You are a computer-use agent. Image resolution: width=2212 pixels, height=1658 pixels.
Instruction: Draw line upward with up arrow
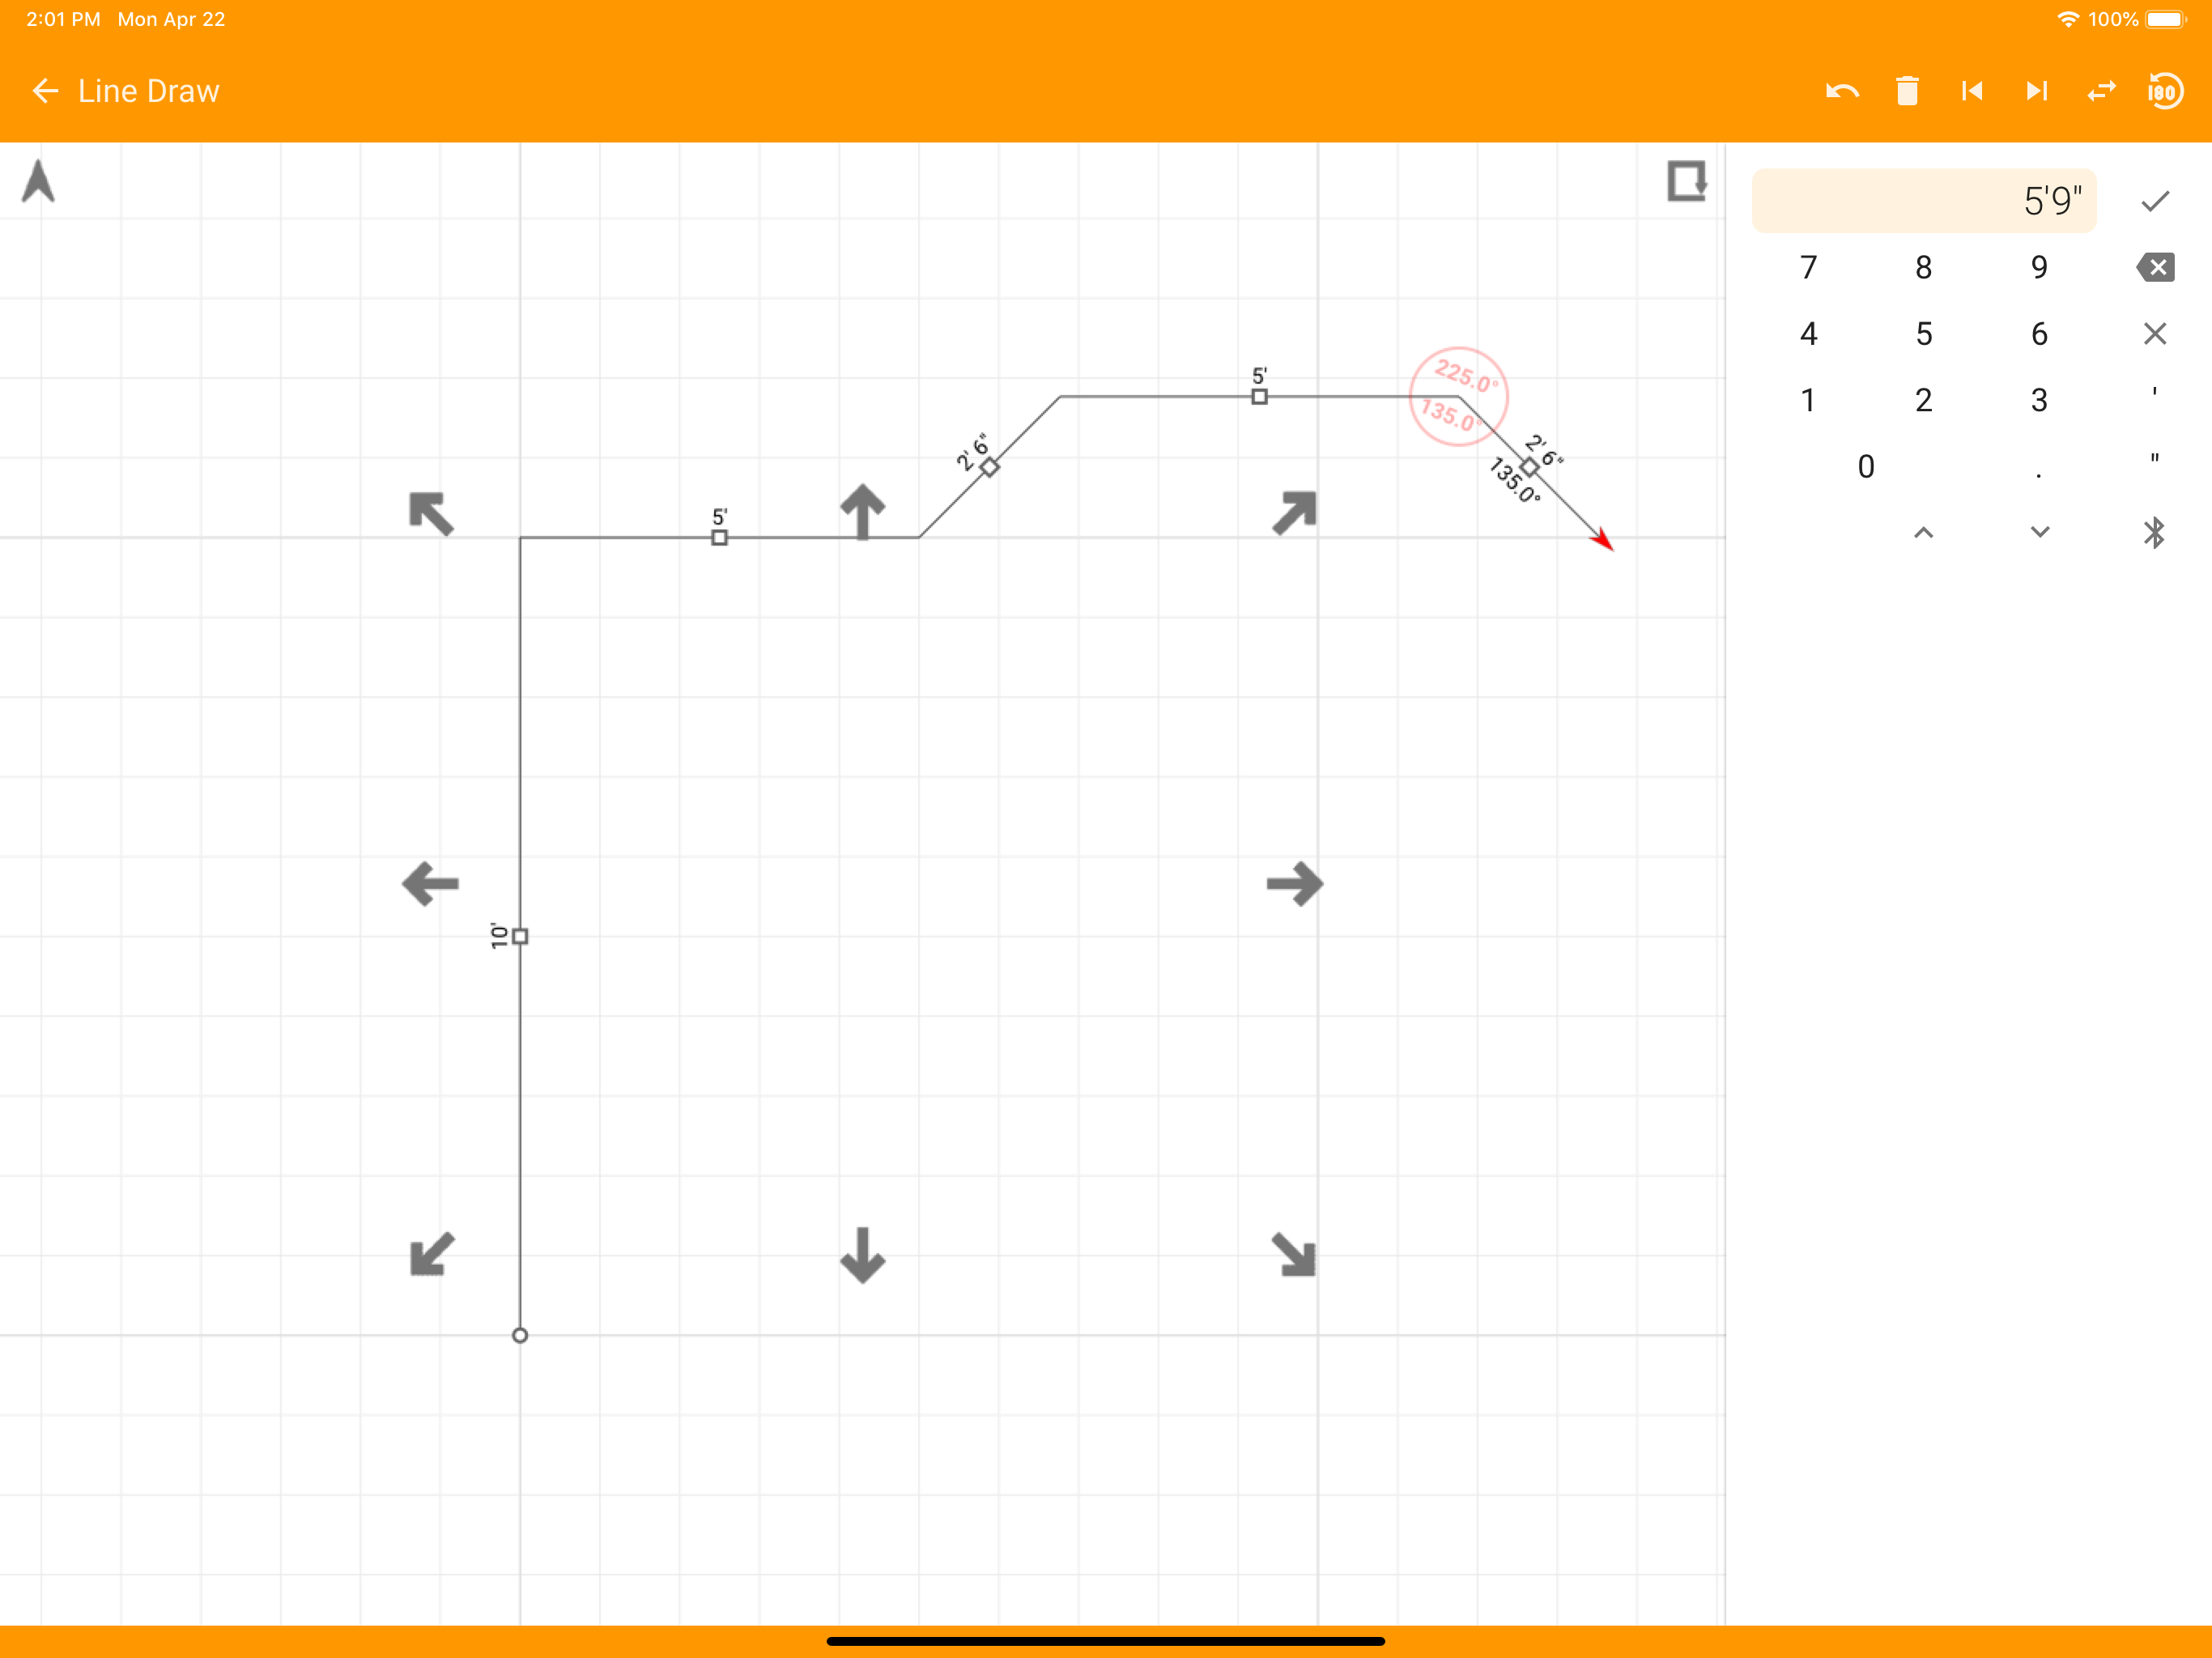[862, 511]
